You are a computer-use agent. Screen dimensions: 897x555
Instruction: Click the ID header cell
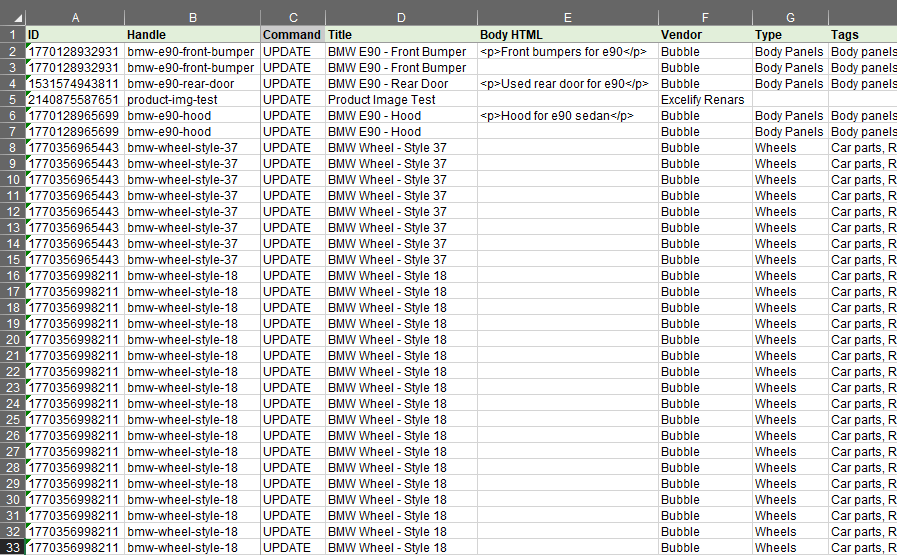75,35
